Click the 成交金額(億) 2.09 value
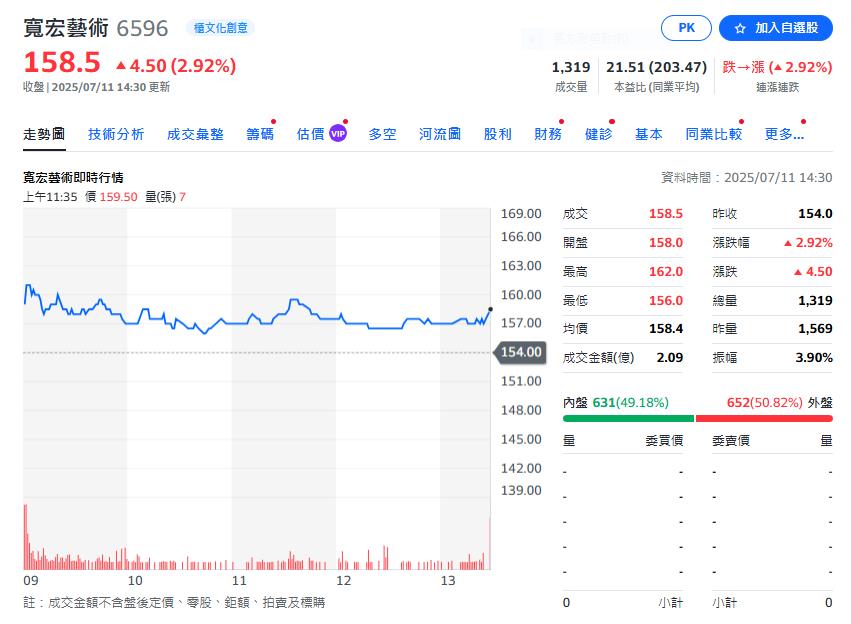This screenshot has height=624, width=851. [670, 358]
